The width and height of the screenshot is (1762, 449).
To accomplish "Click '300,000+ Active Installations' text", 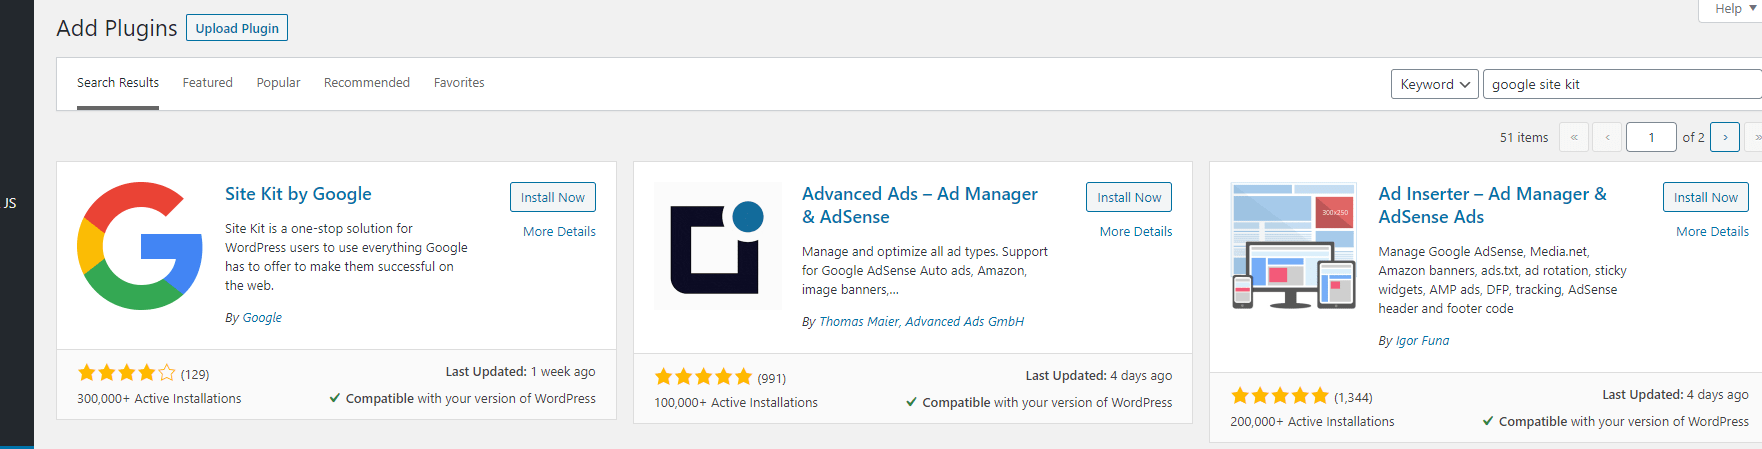I will pos(159,398).
